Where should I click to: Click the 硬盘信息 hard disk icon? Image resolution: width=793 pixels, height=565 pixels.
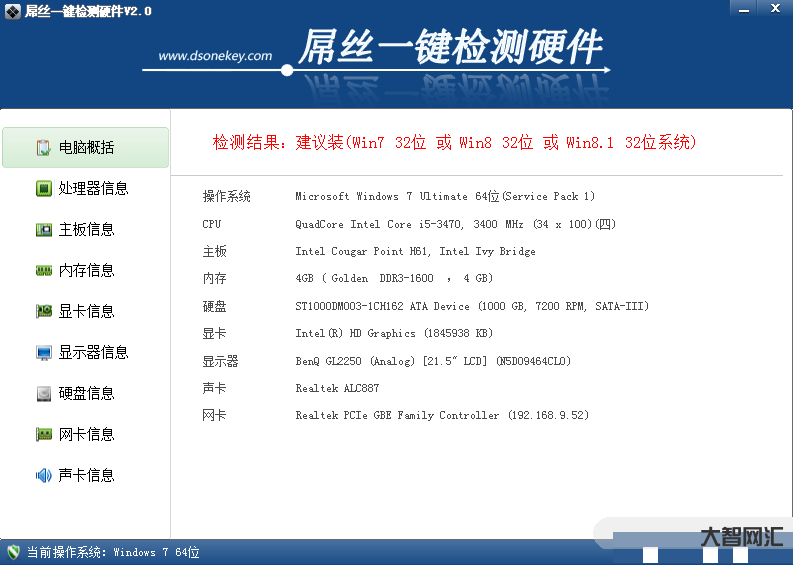tap(44, 394)
